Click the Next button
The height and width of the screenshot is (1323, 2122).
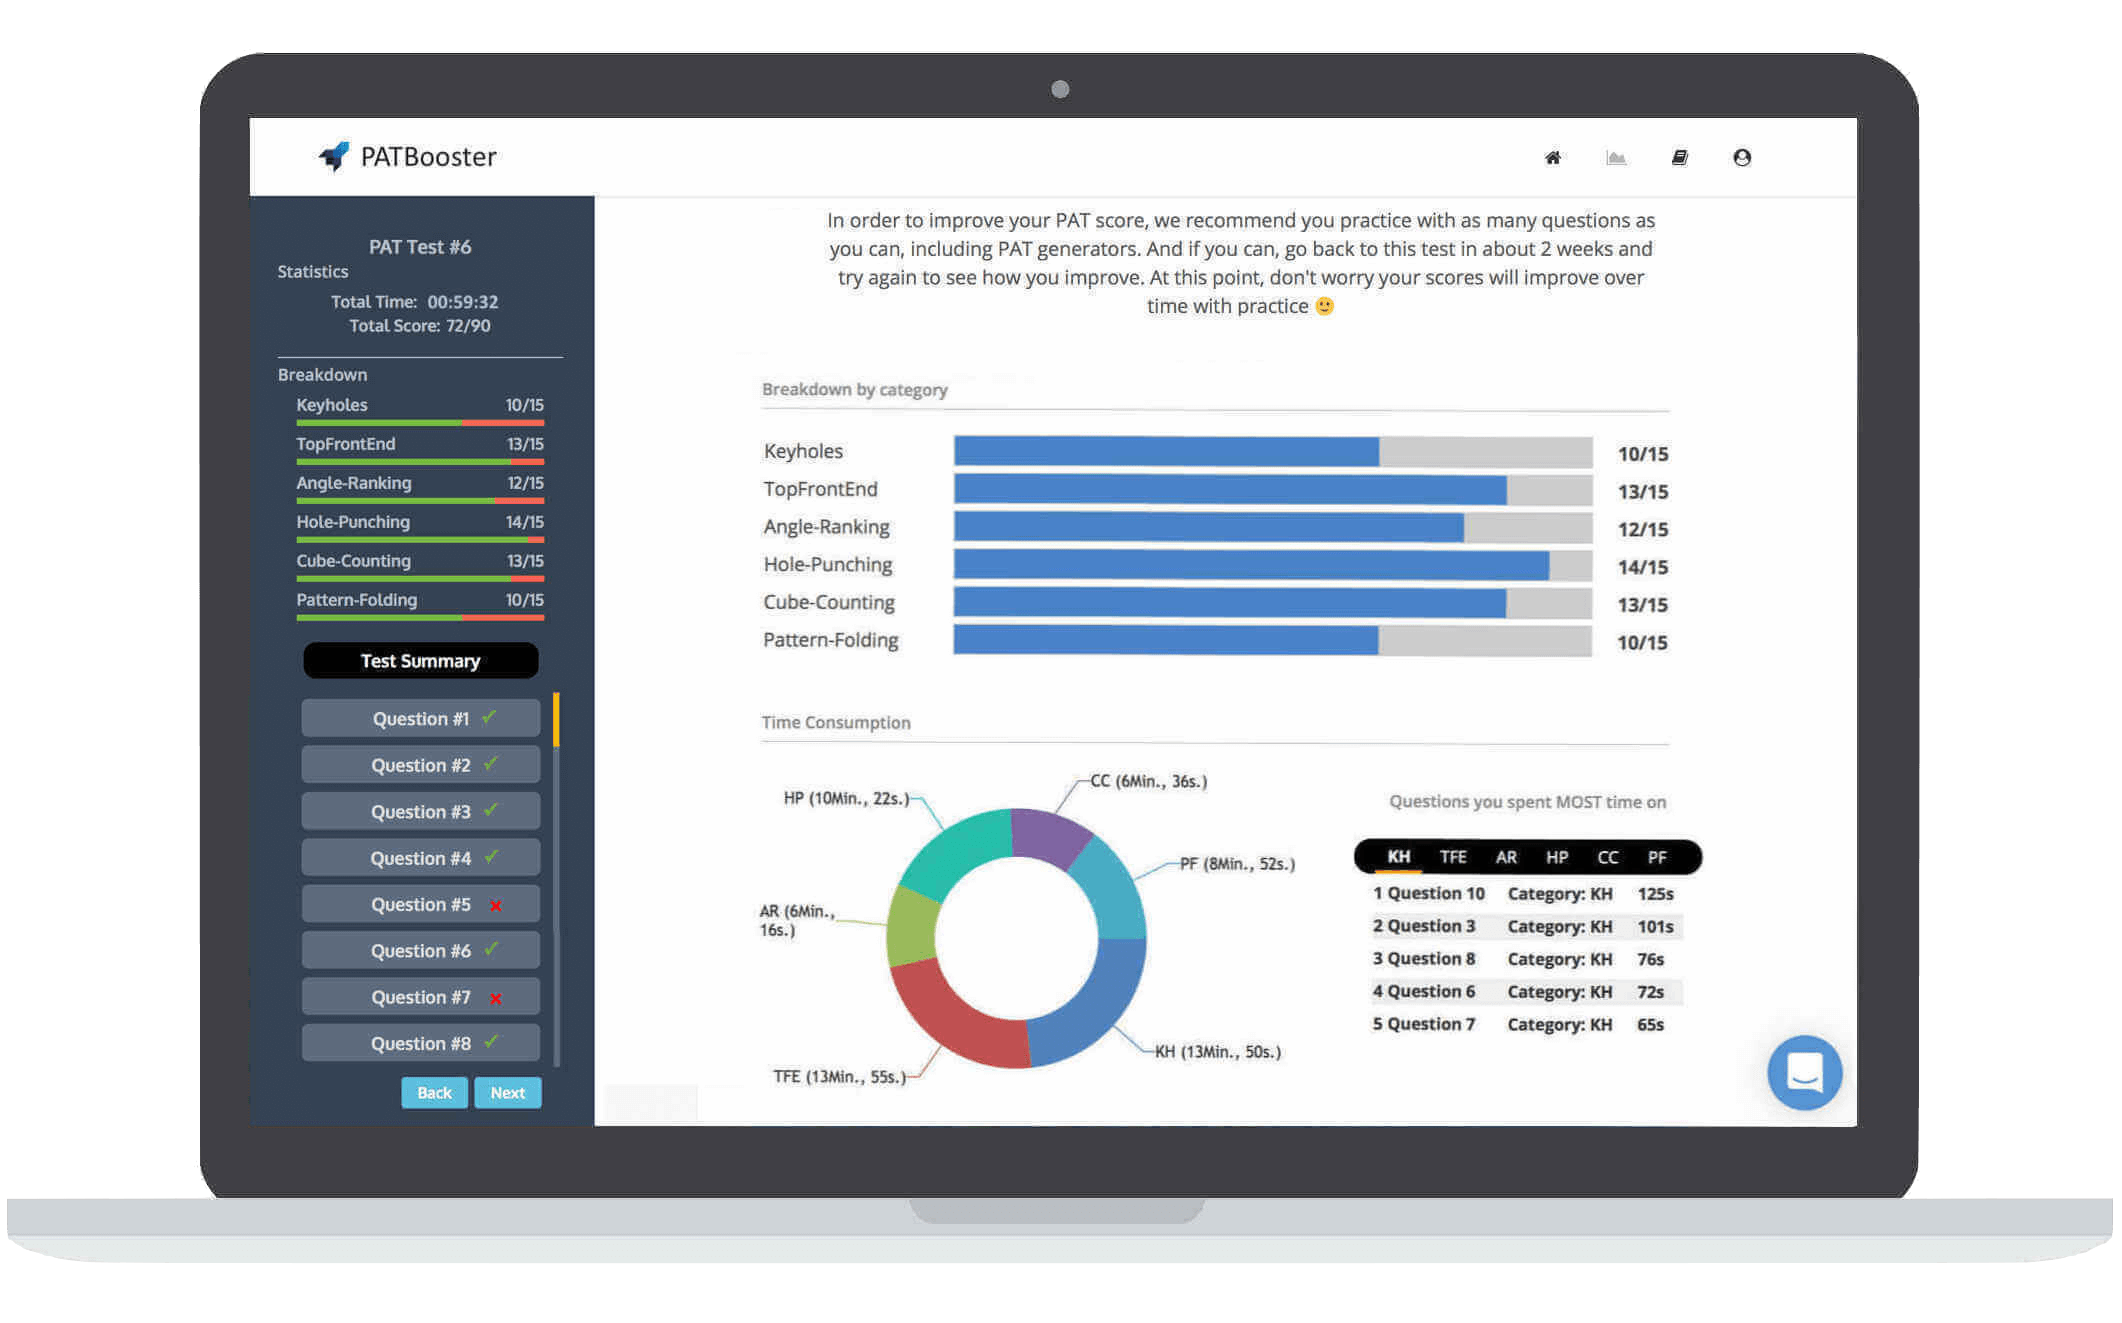[x=508, y=1092]
